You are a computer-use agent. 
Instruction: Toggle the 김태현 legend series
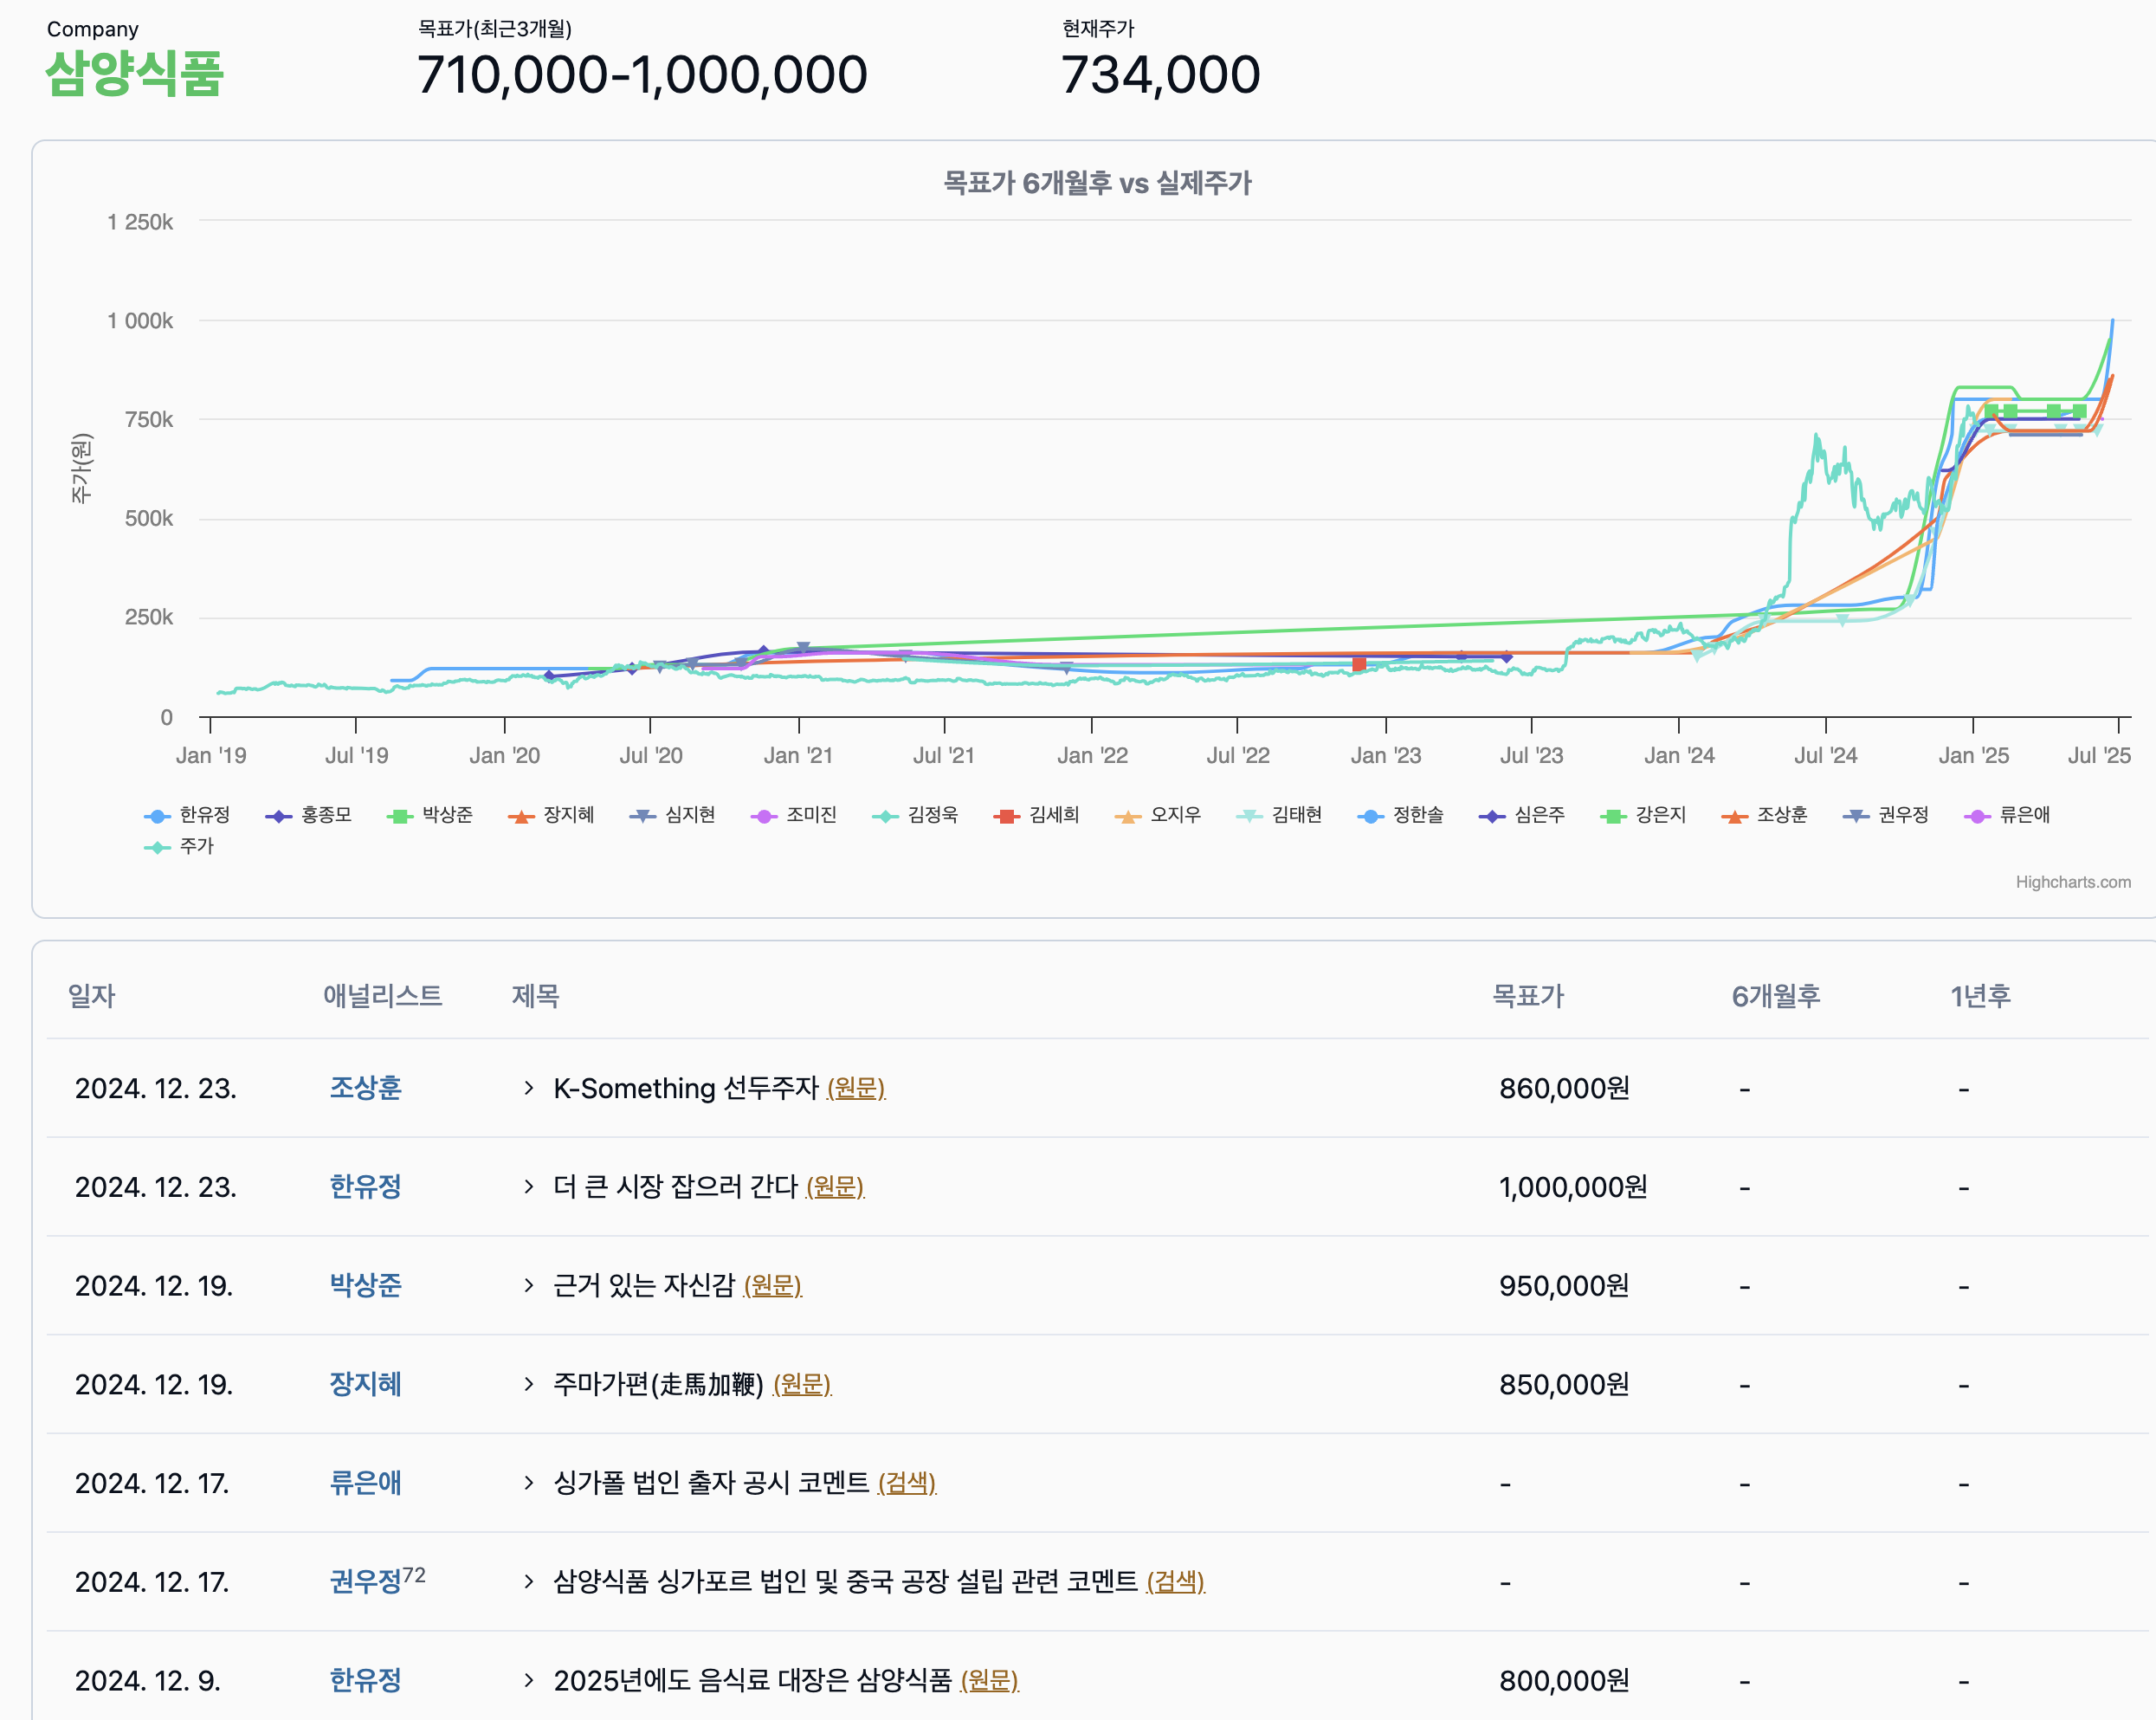coord(1280,815)
